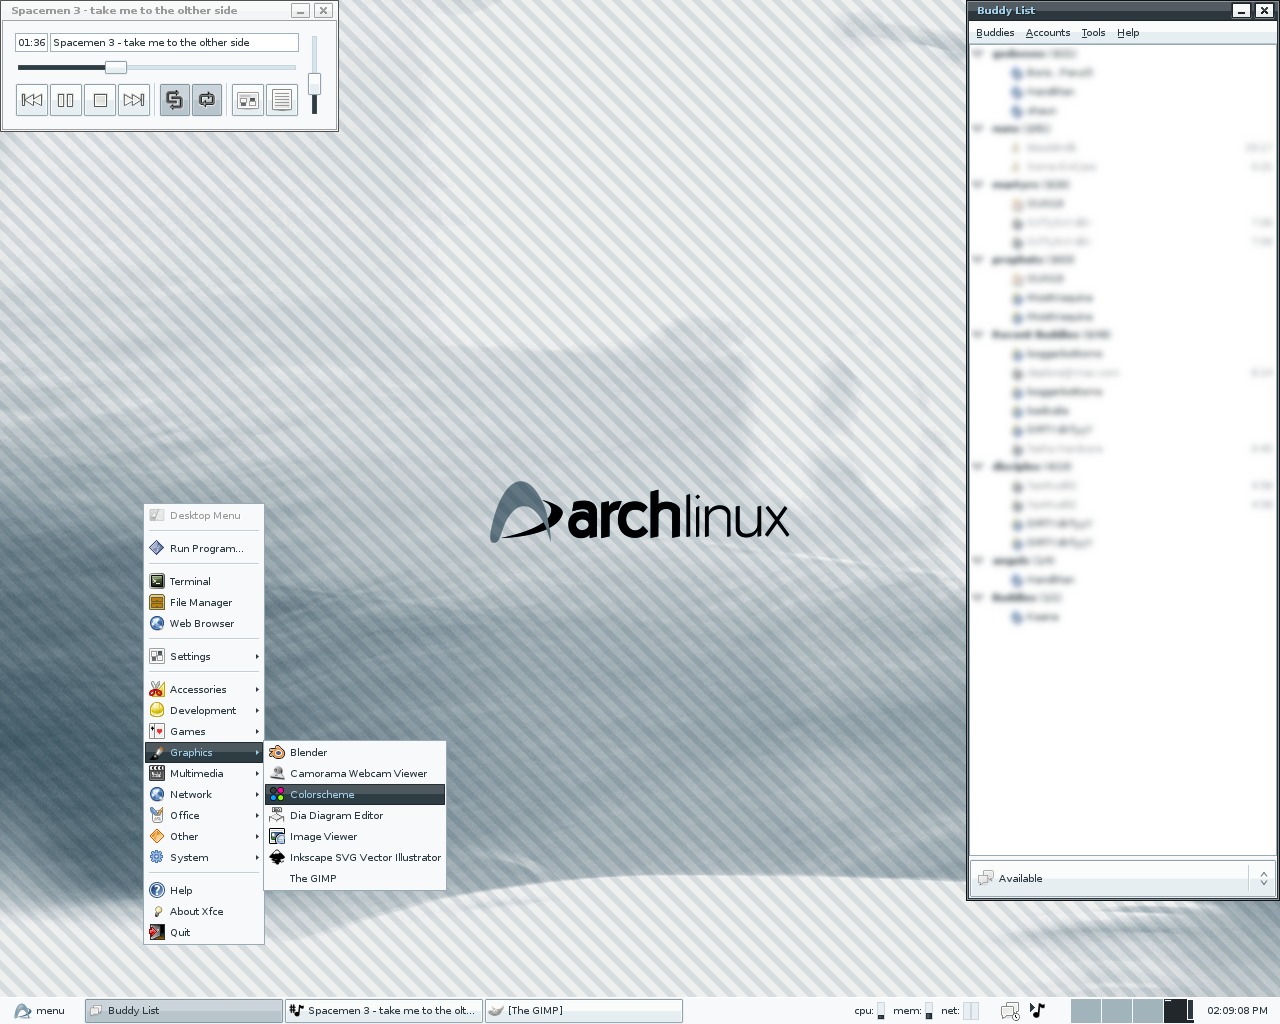Image resolution: width=1280 pixels, height=1024 pixels.
Task: Skip to next track in music player
Action: (134, 100)
